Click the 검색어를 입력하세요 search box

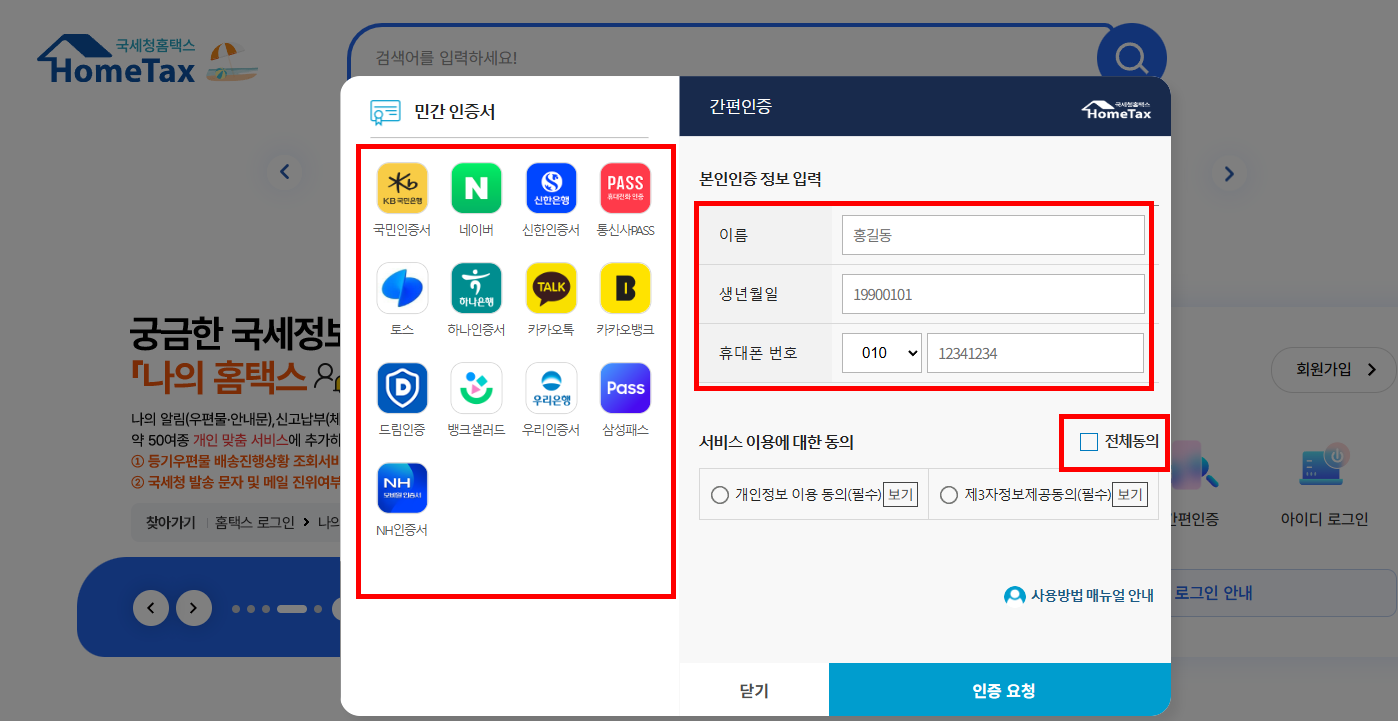tap(730, 58)
